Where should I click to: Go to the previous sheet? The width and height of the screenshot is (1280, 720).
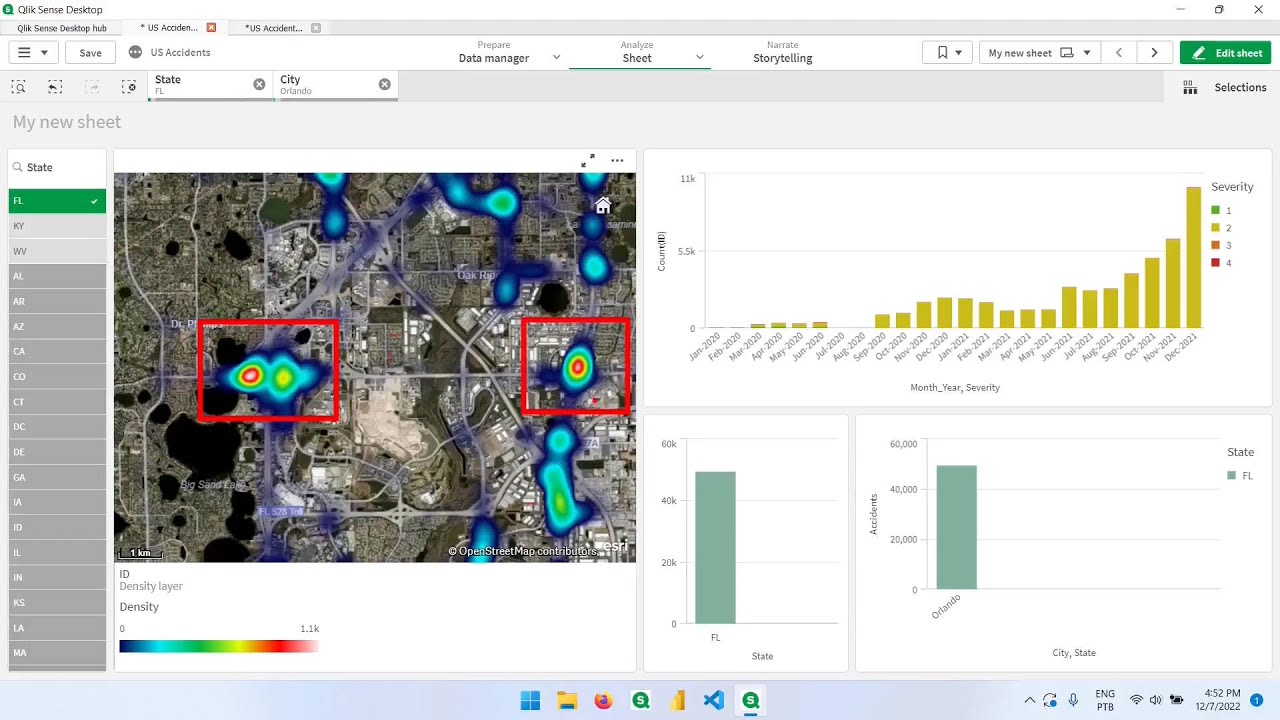1119,53
